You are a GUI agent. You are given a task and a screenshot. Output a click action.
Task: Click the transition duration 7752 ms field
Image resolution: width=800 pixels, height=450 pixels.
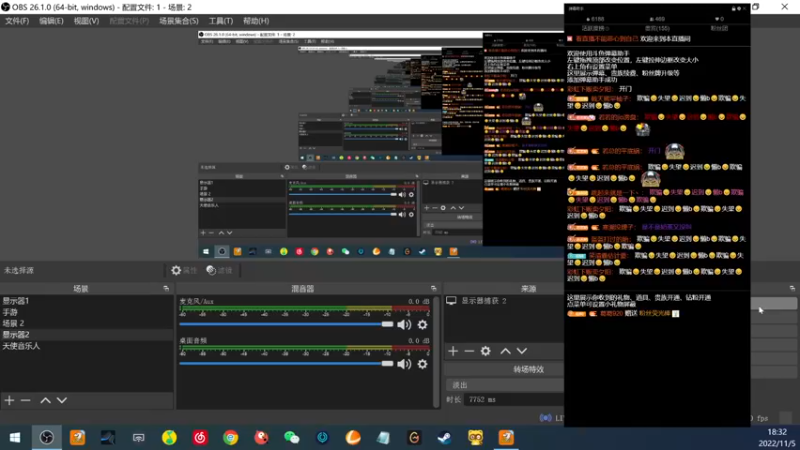514,399
